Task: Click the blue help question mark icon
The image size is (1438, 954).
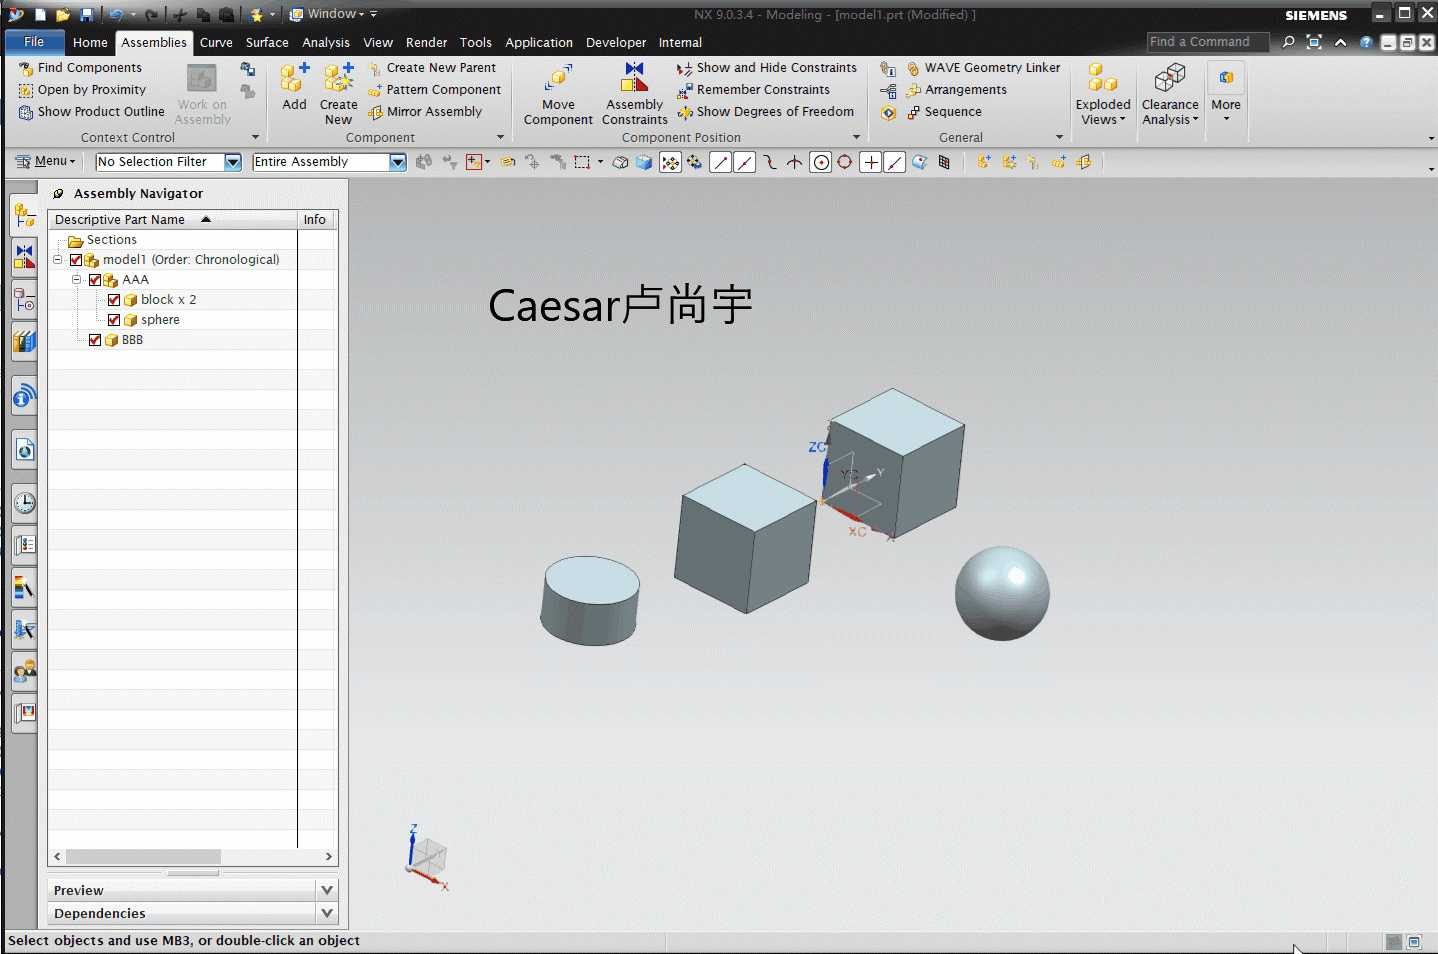Action: [1365, 42]
